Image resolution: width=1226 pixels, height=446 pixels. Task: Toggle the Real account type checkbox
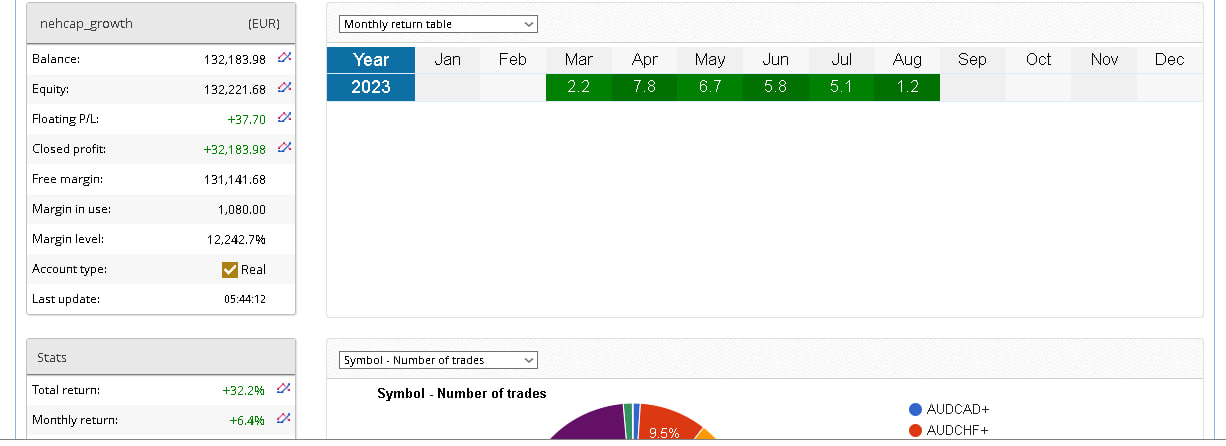[230, 269]
